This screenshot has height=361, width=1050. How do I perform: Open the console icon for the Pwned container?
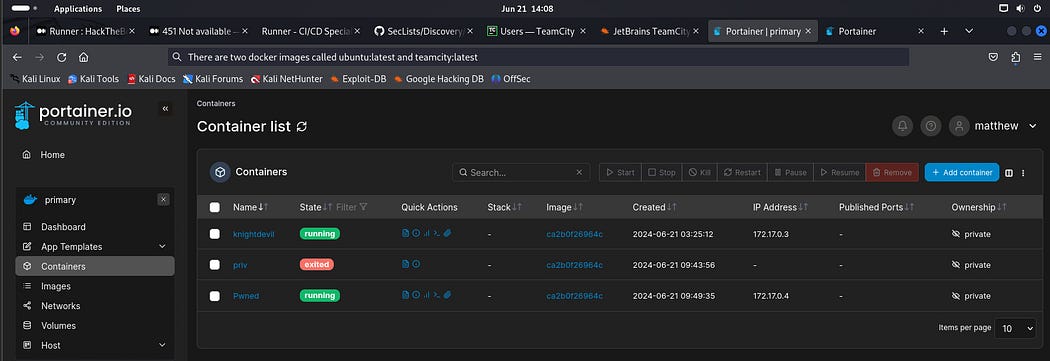coord(437,295)
